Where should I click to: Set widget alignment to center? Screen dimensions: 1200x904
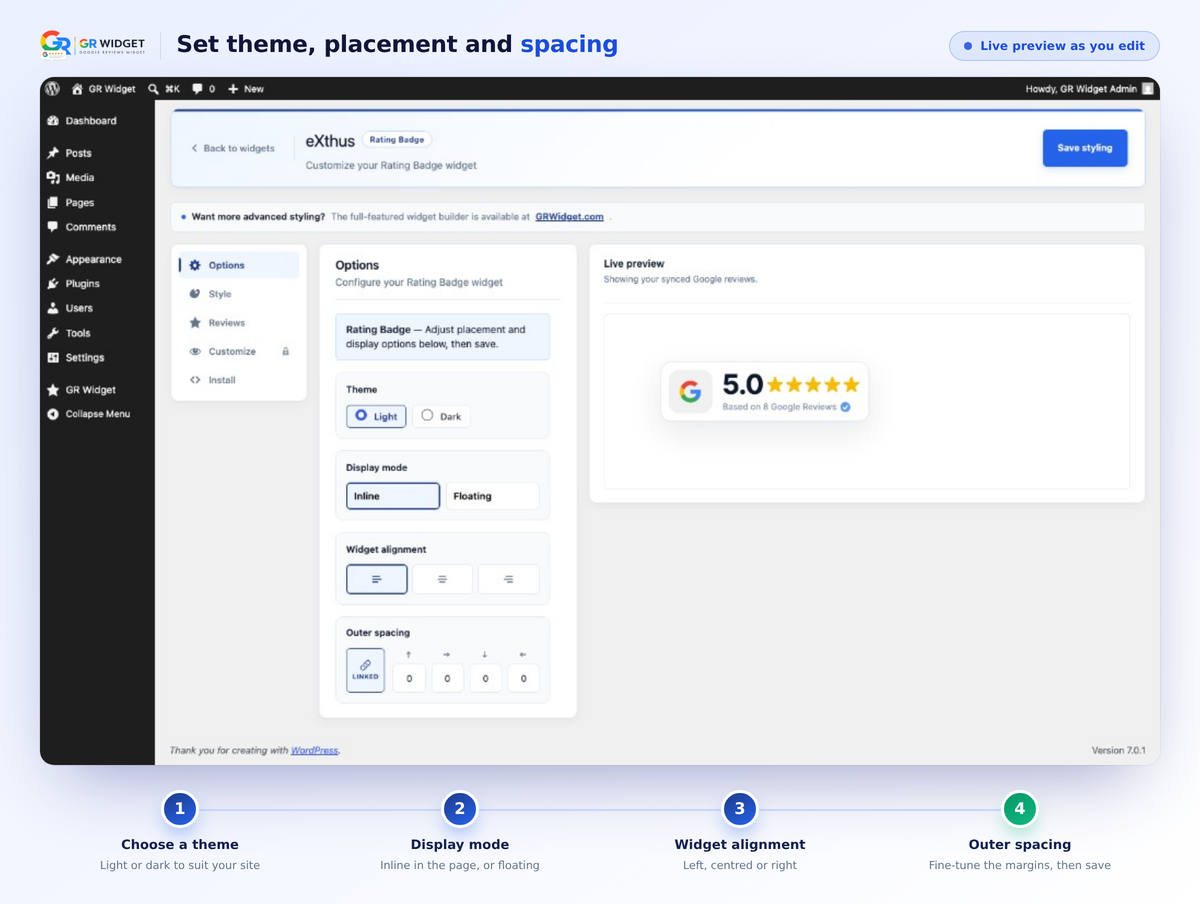[442, 579]
